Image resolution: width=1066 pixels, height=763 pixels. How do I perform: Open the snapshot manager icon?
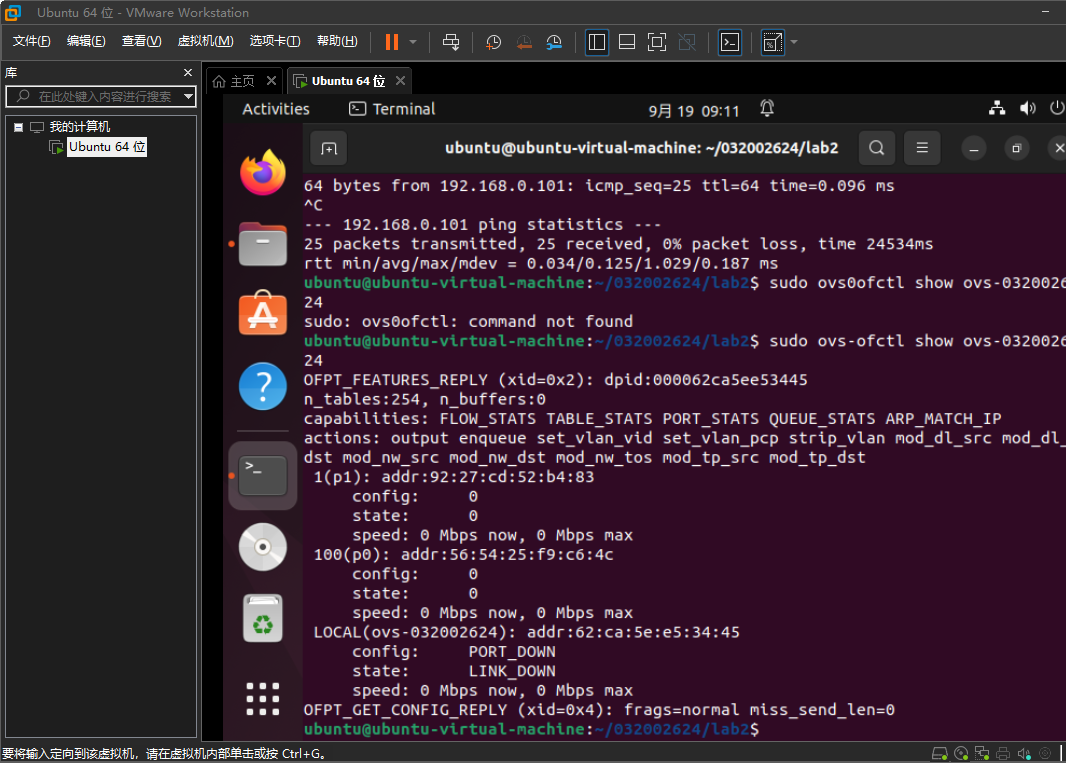[x=554, y=42]
